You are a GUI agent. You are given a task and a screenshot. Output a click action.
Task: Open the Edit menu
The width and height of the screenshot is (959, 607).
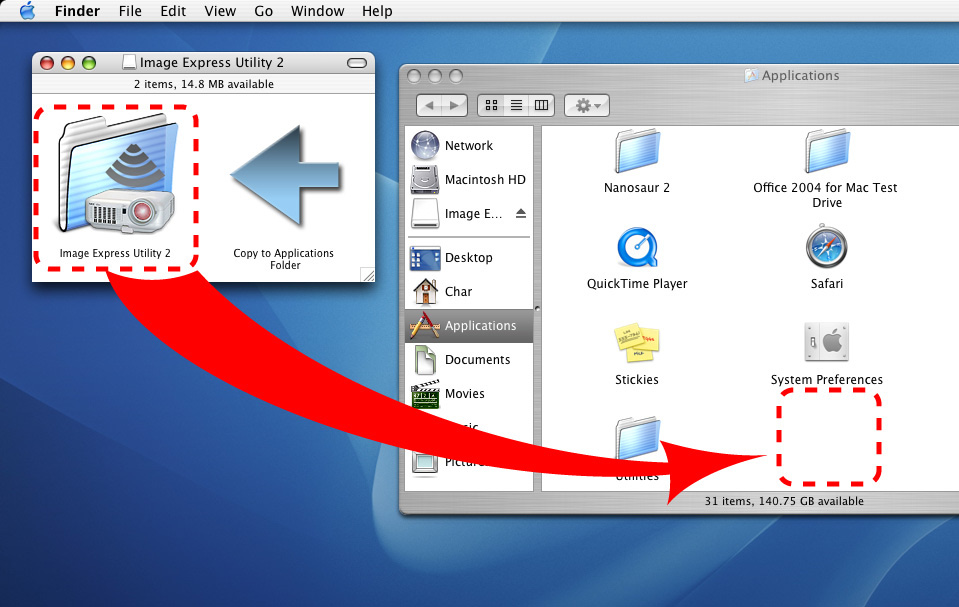pyautogui.click(x=173, y=11)
